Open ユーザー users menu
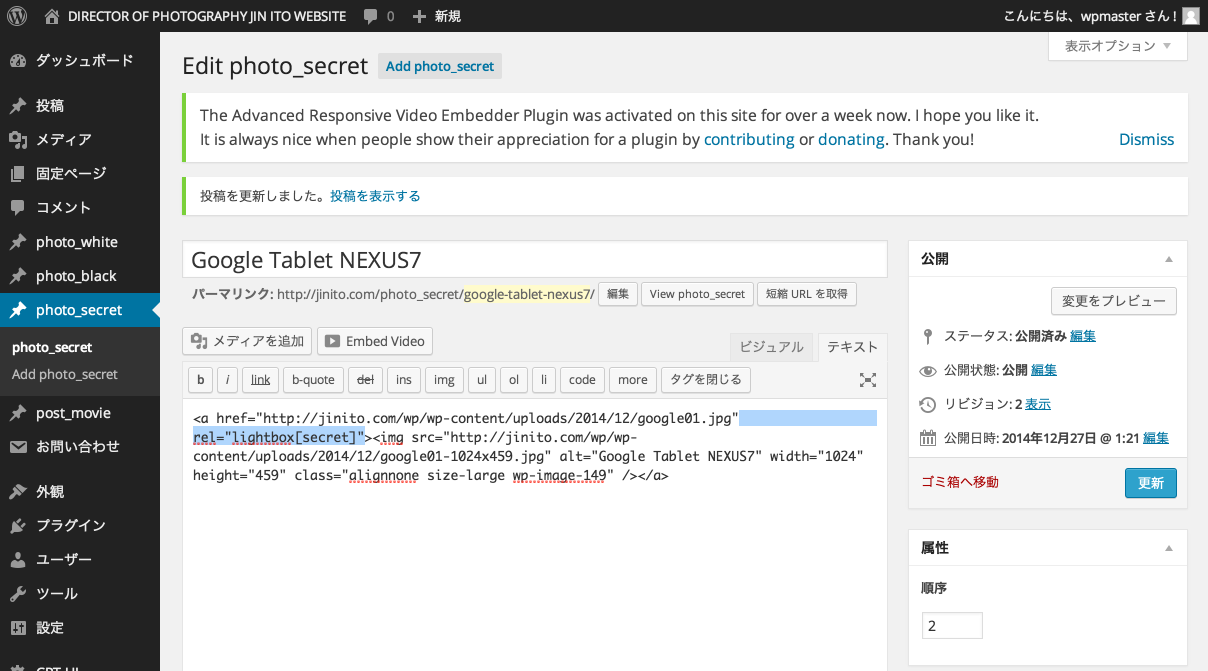The image size is (1208, 671). pos(80,559)
